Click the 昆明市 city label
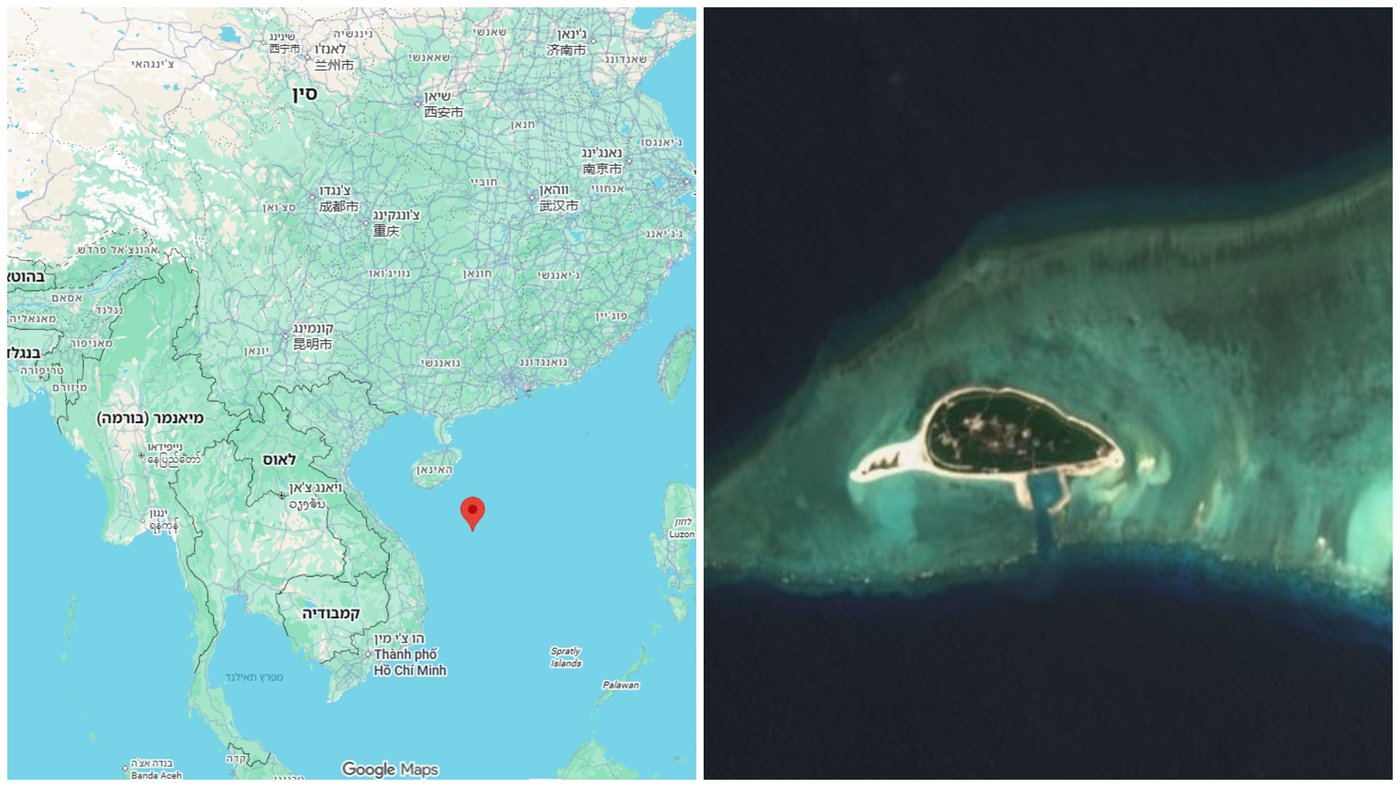1400x787 pixels. click(x=312, y=344)
